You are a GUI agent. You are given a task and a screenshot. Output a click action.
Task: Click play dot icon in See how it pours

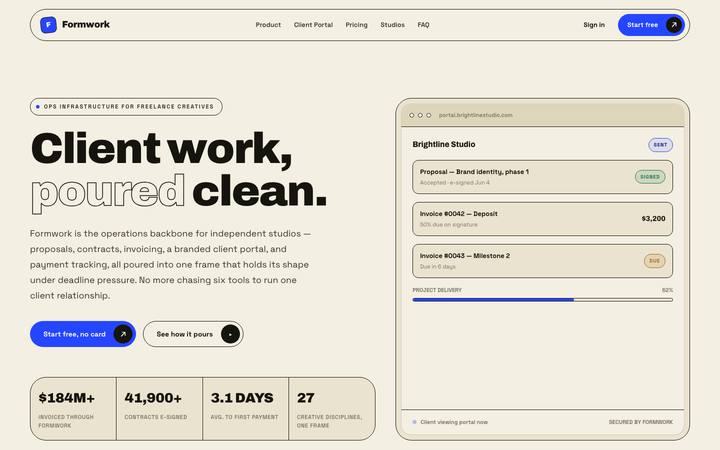pos(230,334)
